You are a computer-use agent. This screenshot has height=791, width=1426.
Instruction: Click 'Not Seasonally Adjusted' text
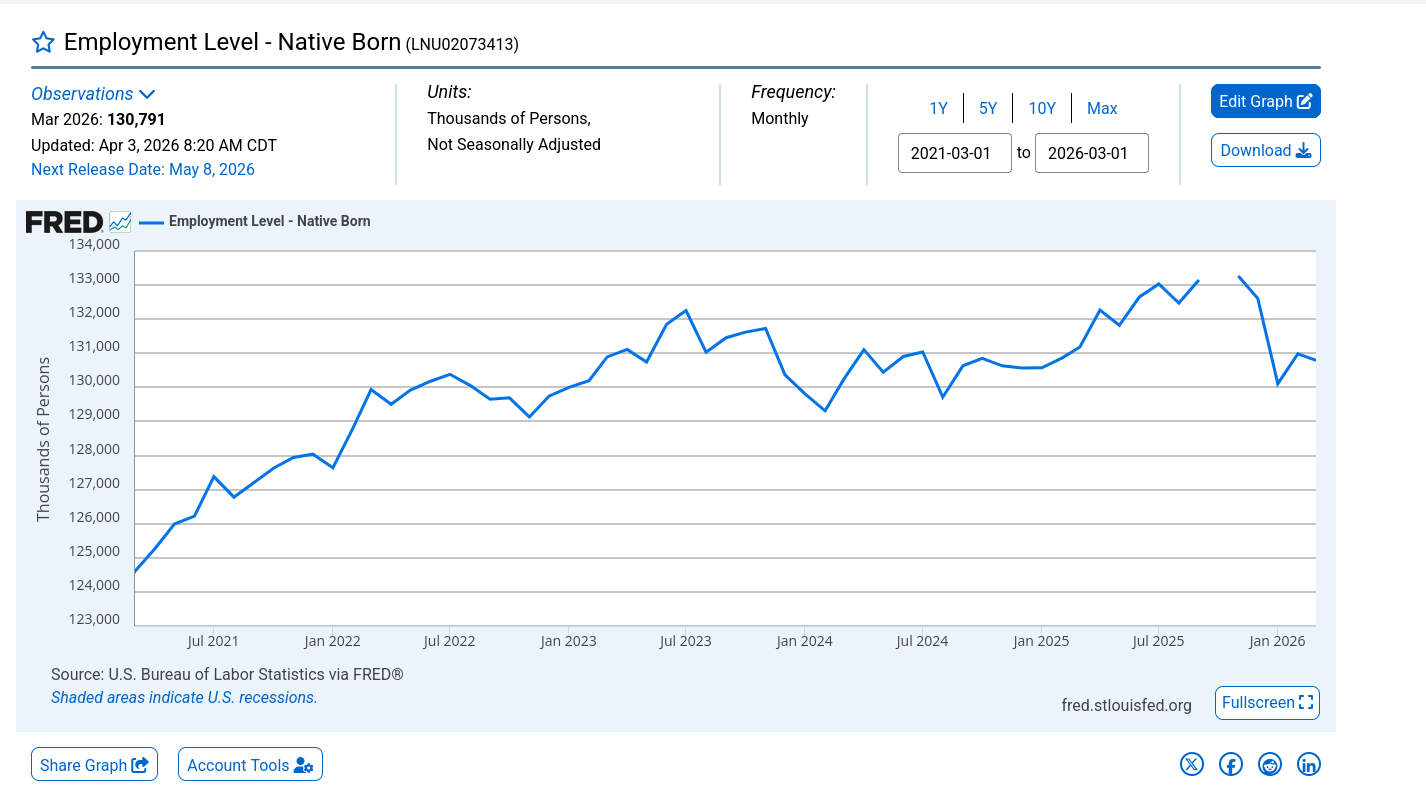(514, 144)
